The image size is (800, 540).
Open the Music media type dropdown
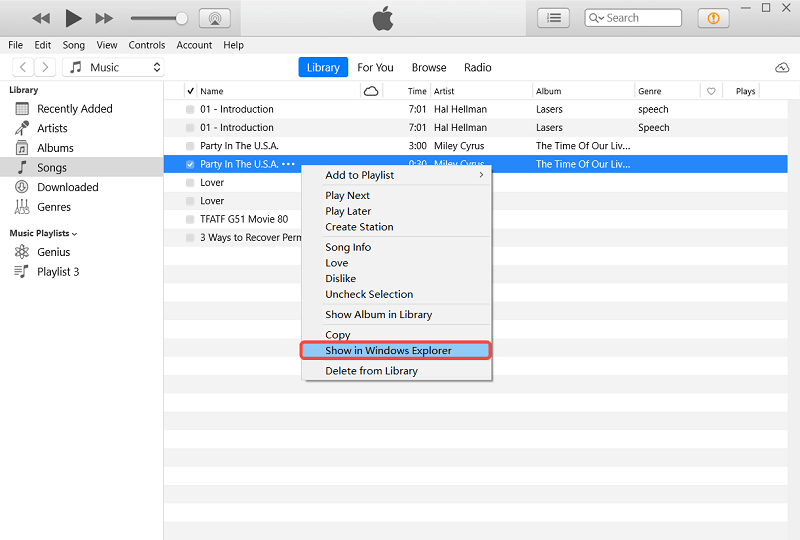pos(114,67)
